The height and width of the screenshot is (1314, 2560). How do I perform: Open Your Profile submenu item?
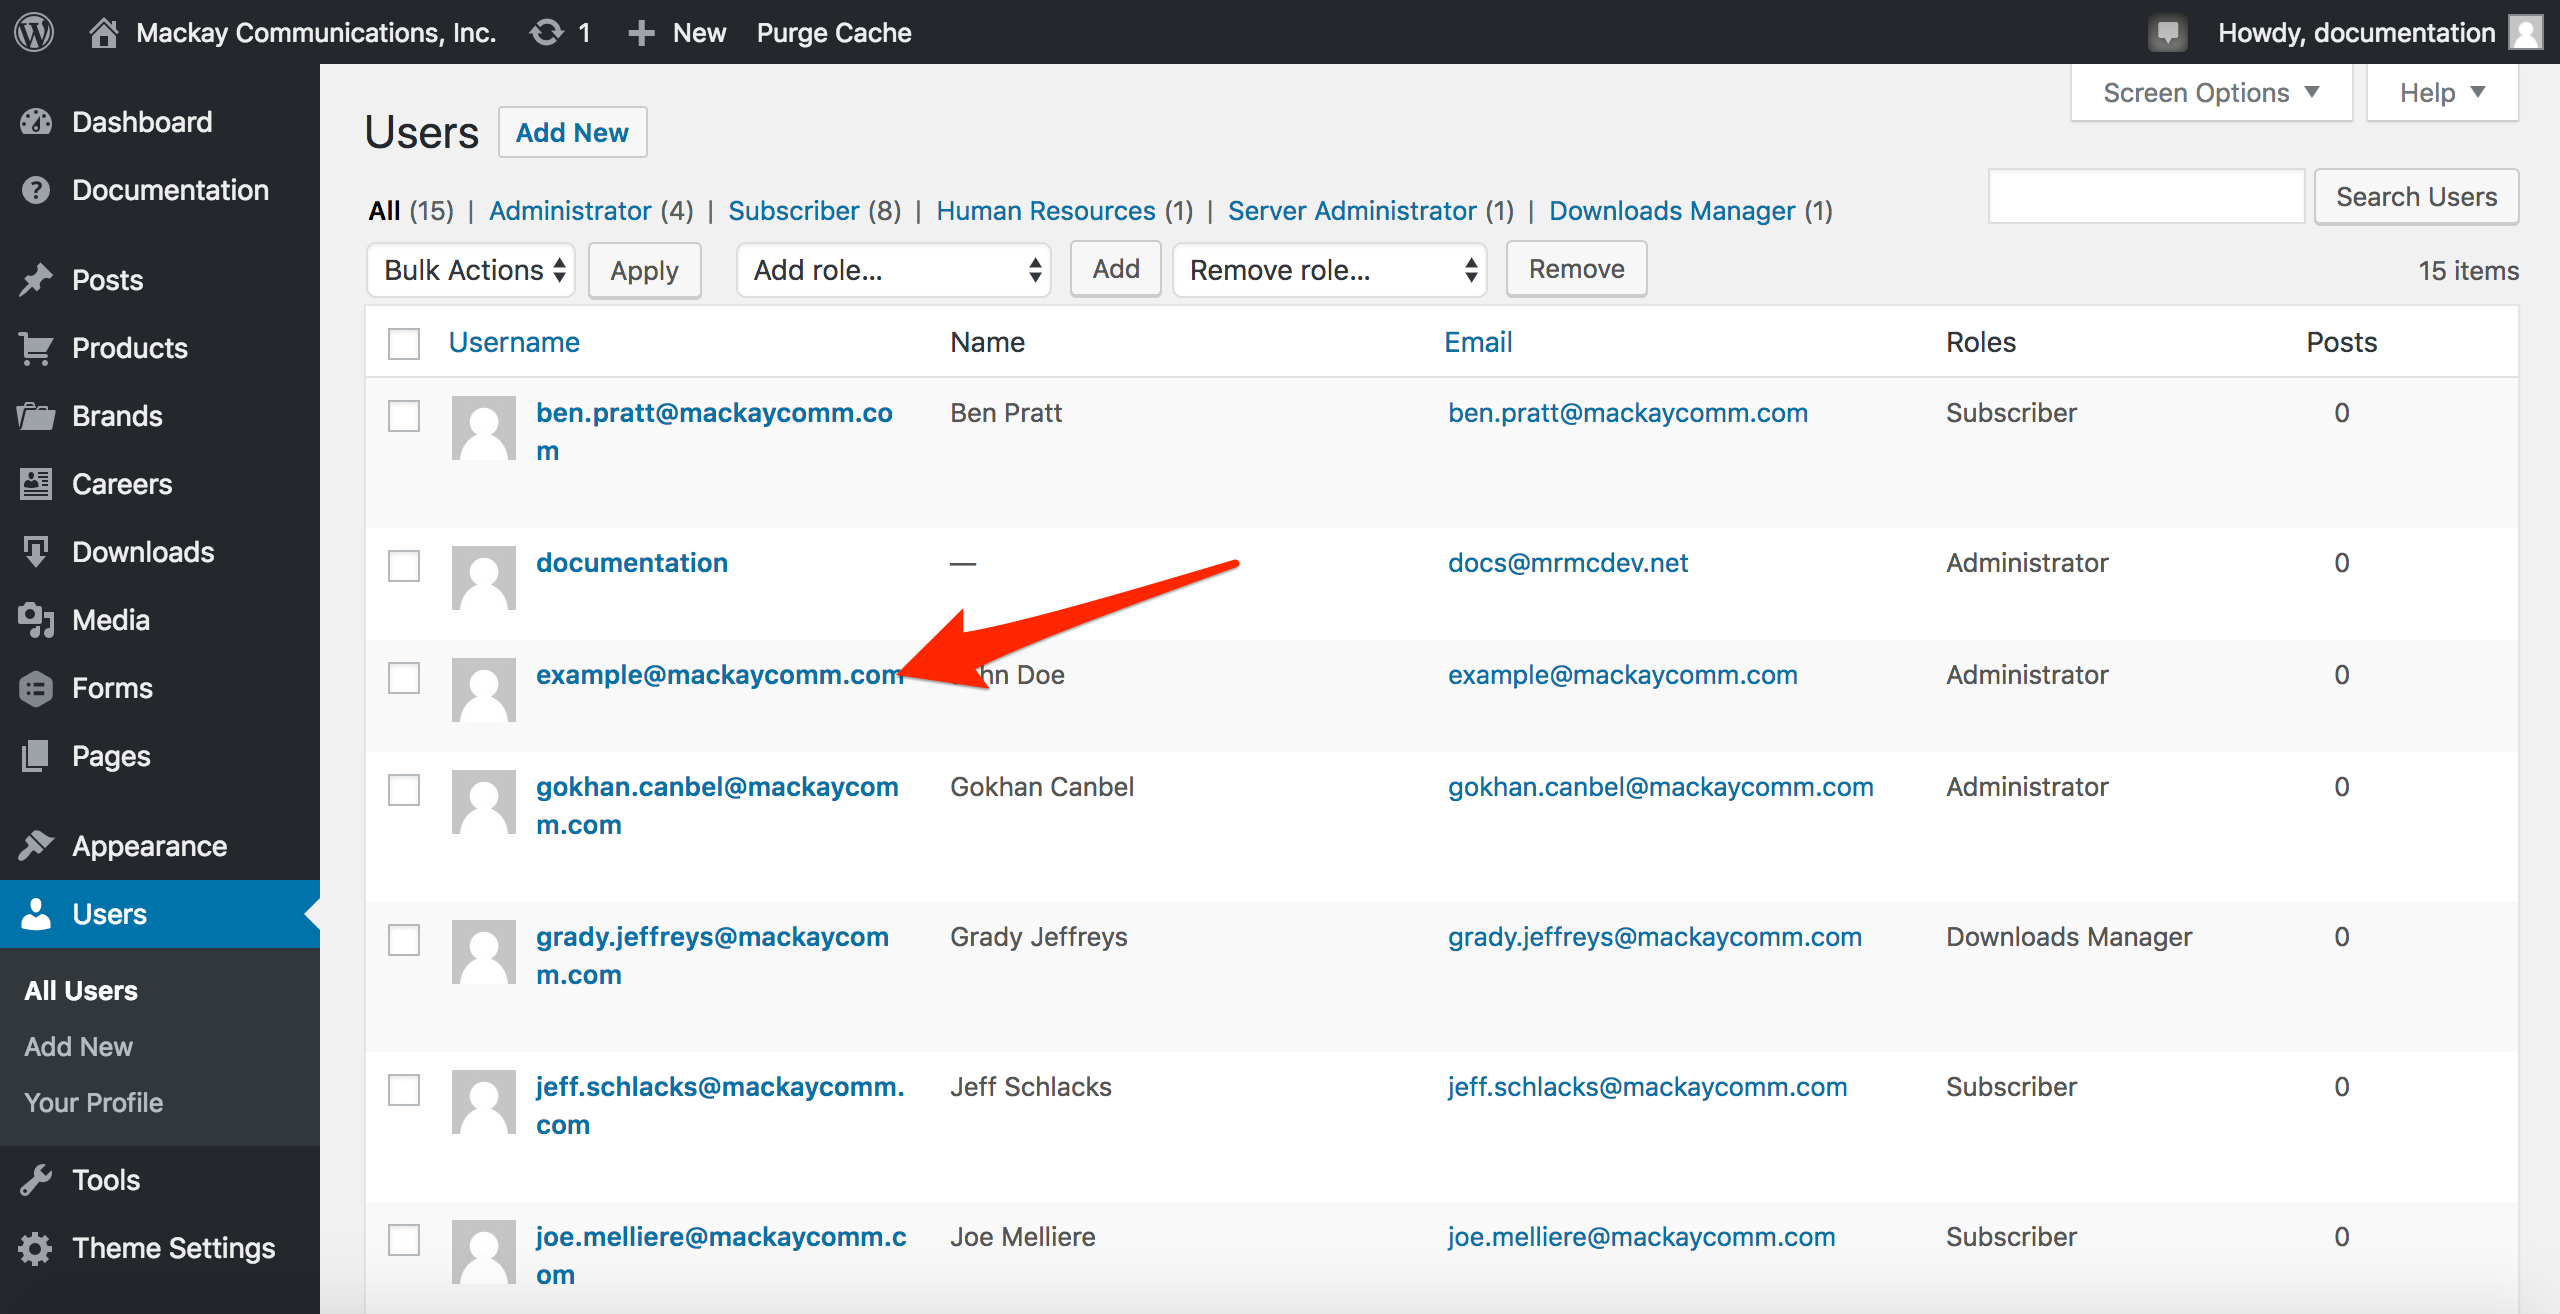[94, 1102]
